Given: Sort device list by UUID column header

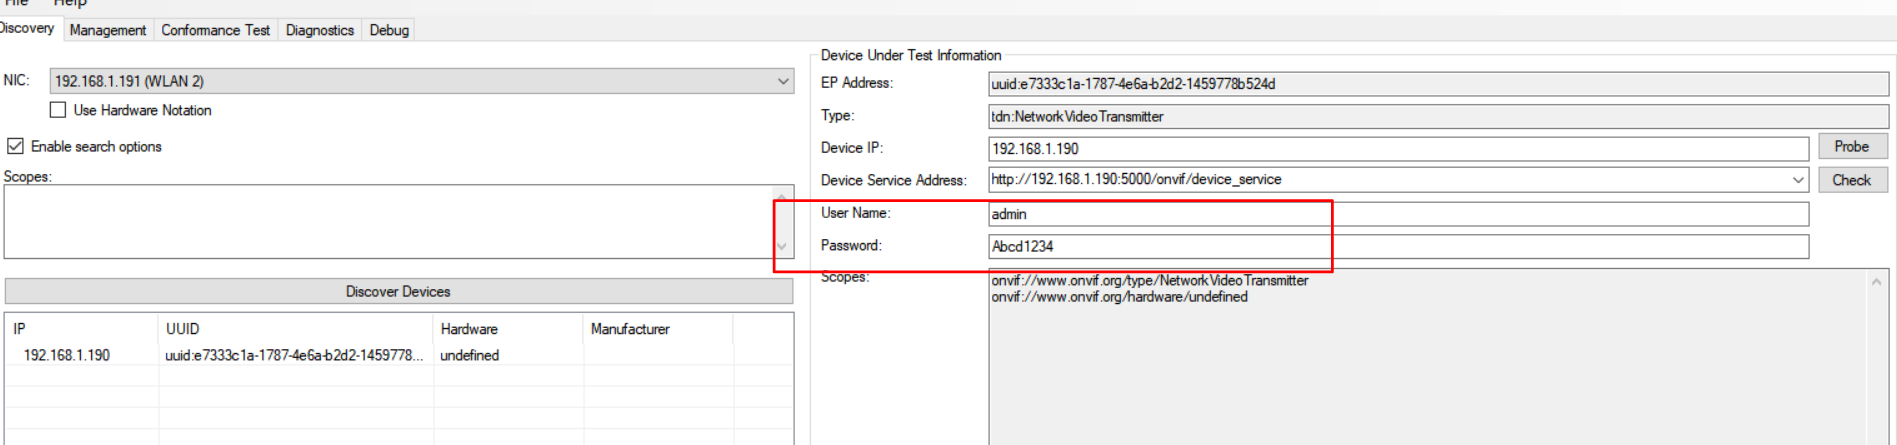Looking at the screenshot, I should click(296, 329).
